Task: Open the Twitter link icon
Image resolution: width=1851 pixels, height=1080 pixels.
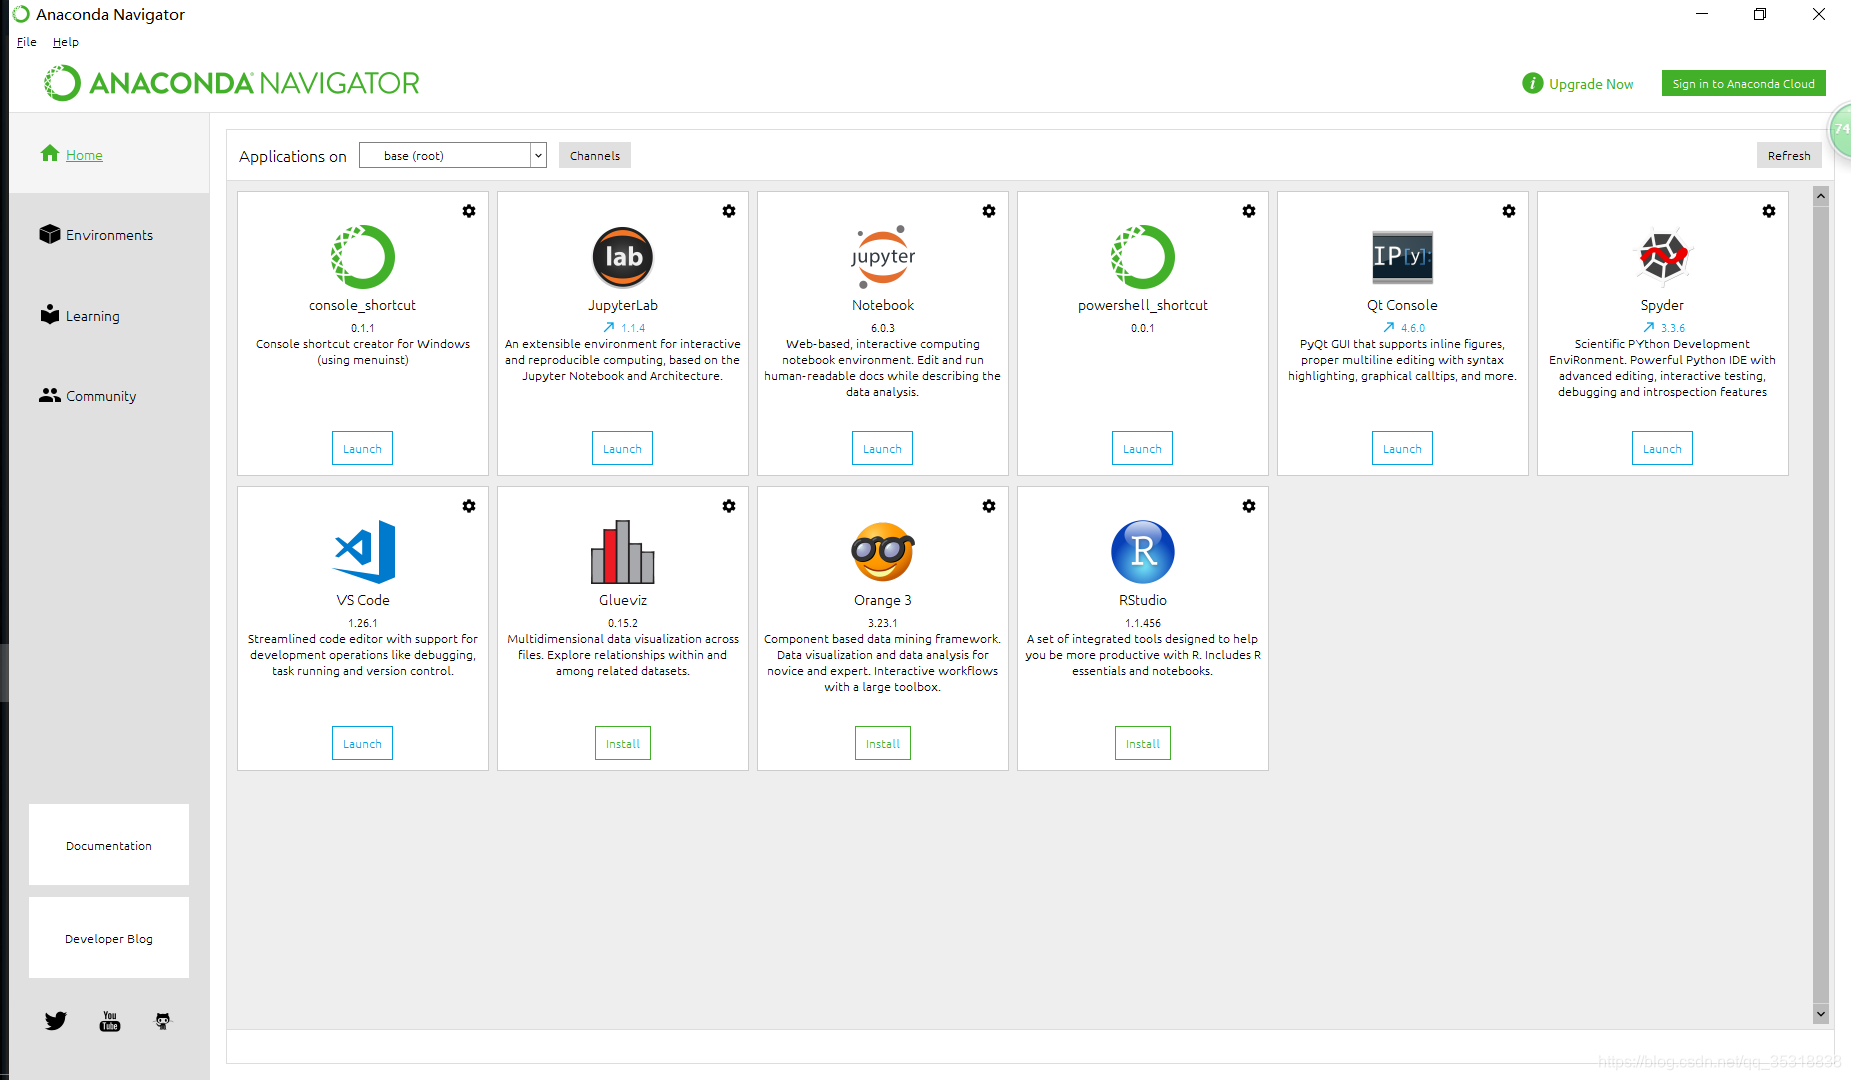Action: click(x=56, y=1021)
